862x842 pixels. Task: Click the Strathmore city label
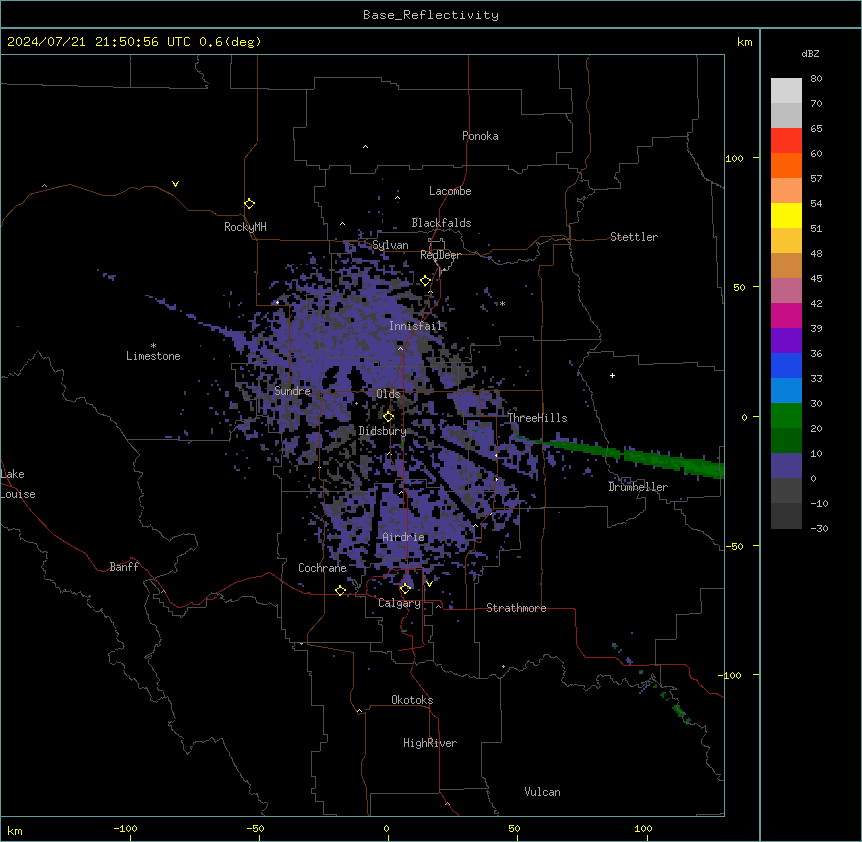(x=516, y=608)
